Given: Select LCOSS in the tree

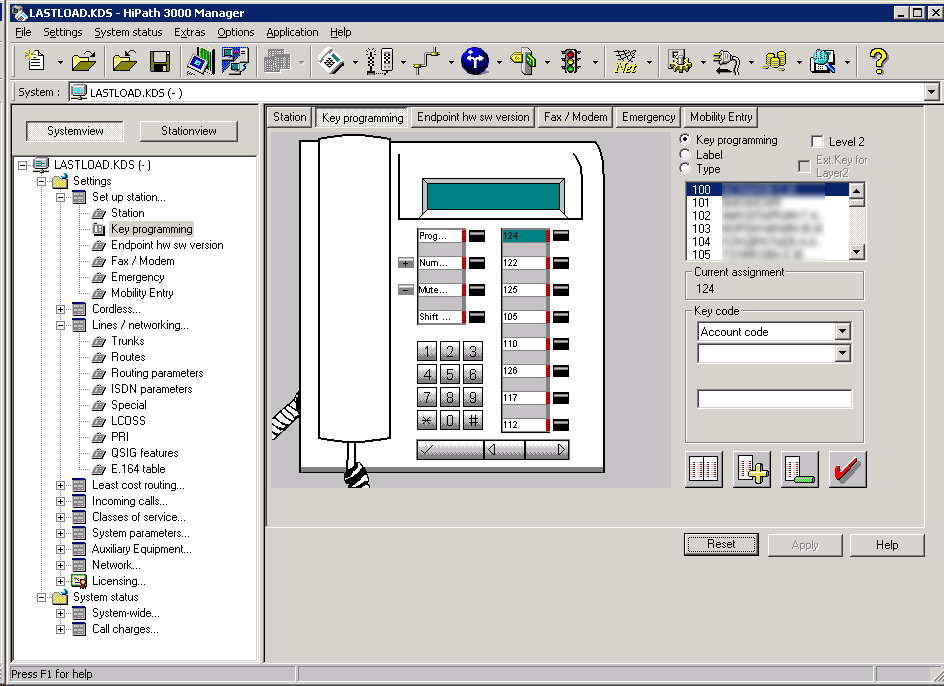Looking at the screenshot, I should pyautogui.click(x=128, y=421).
